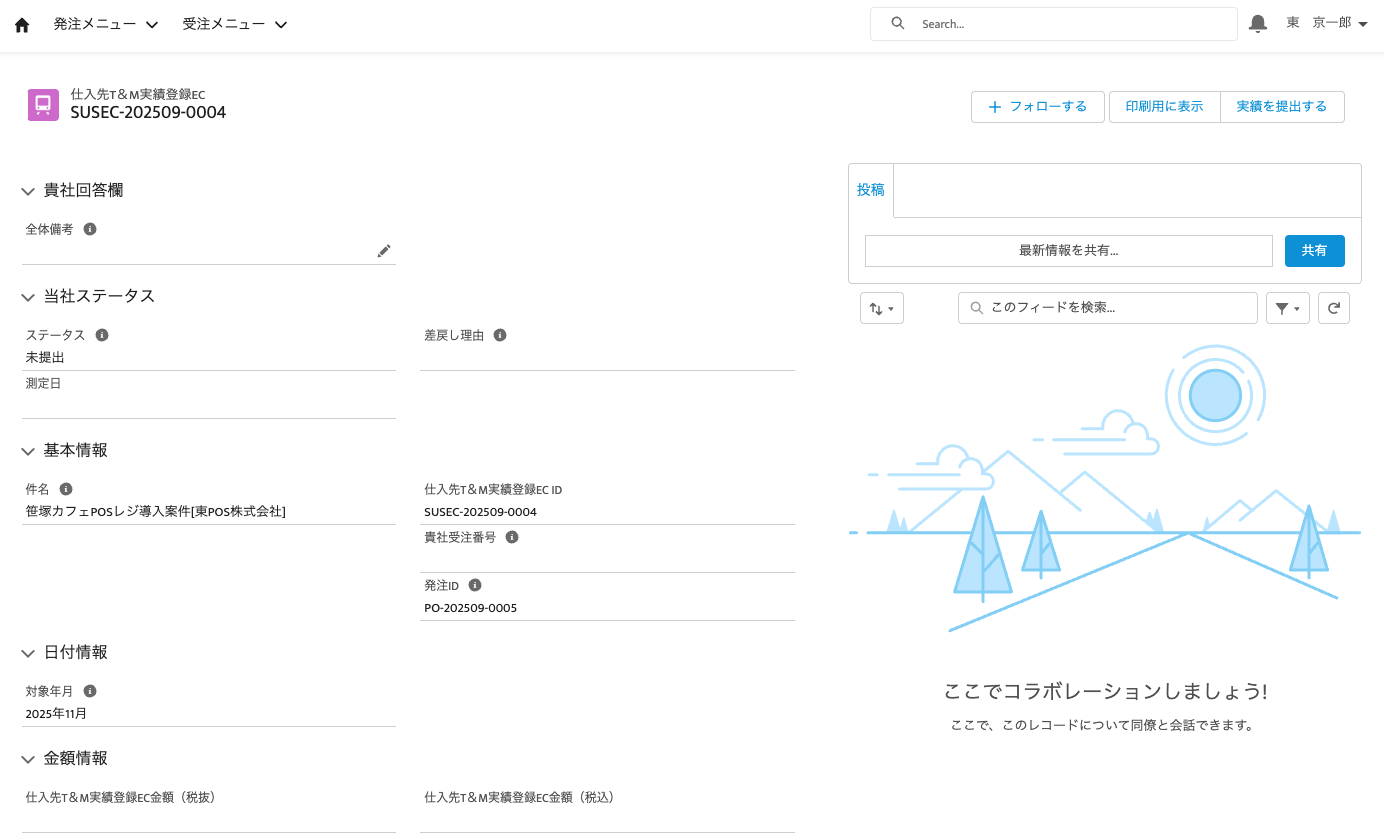Click the PO-202509-0005 value
The width and height of the screenshot is (1384, 833).
coord(471,608)
